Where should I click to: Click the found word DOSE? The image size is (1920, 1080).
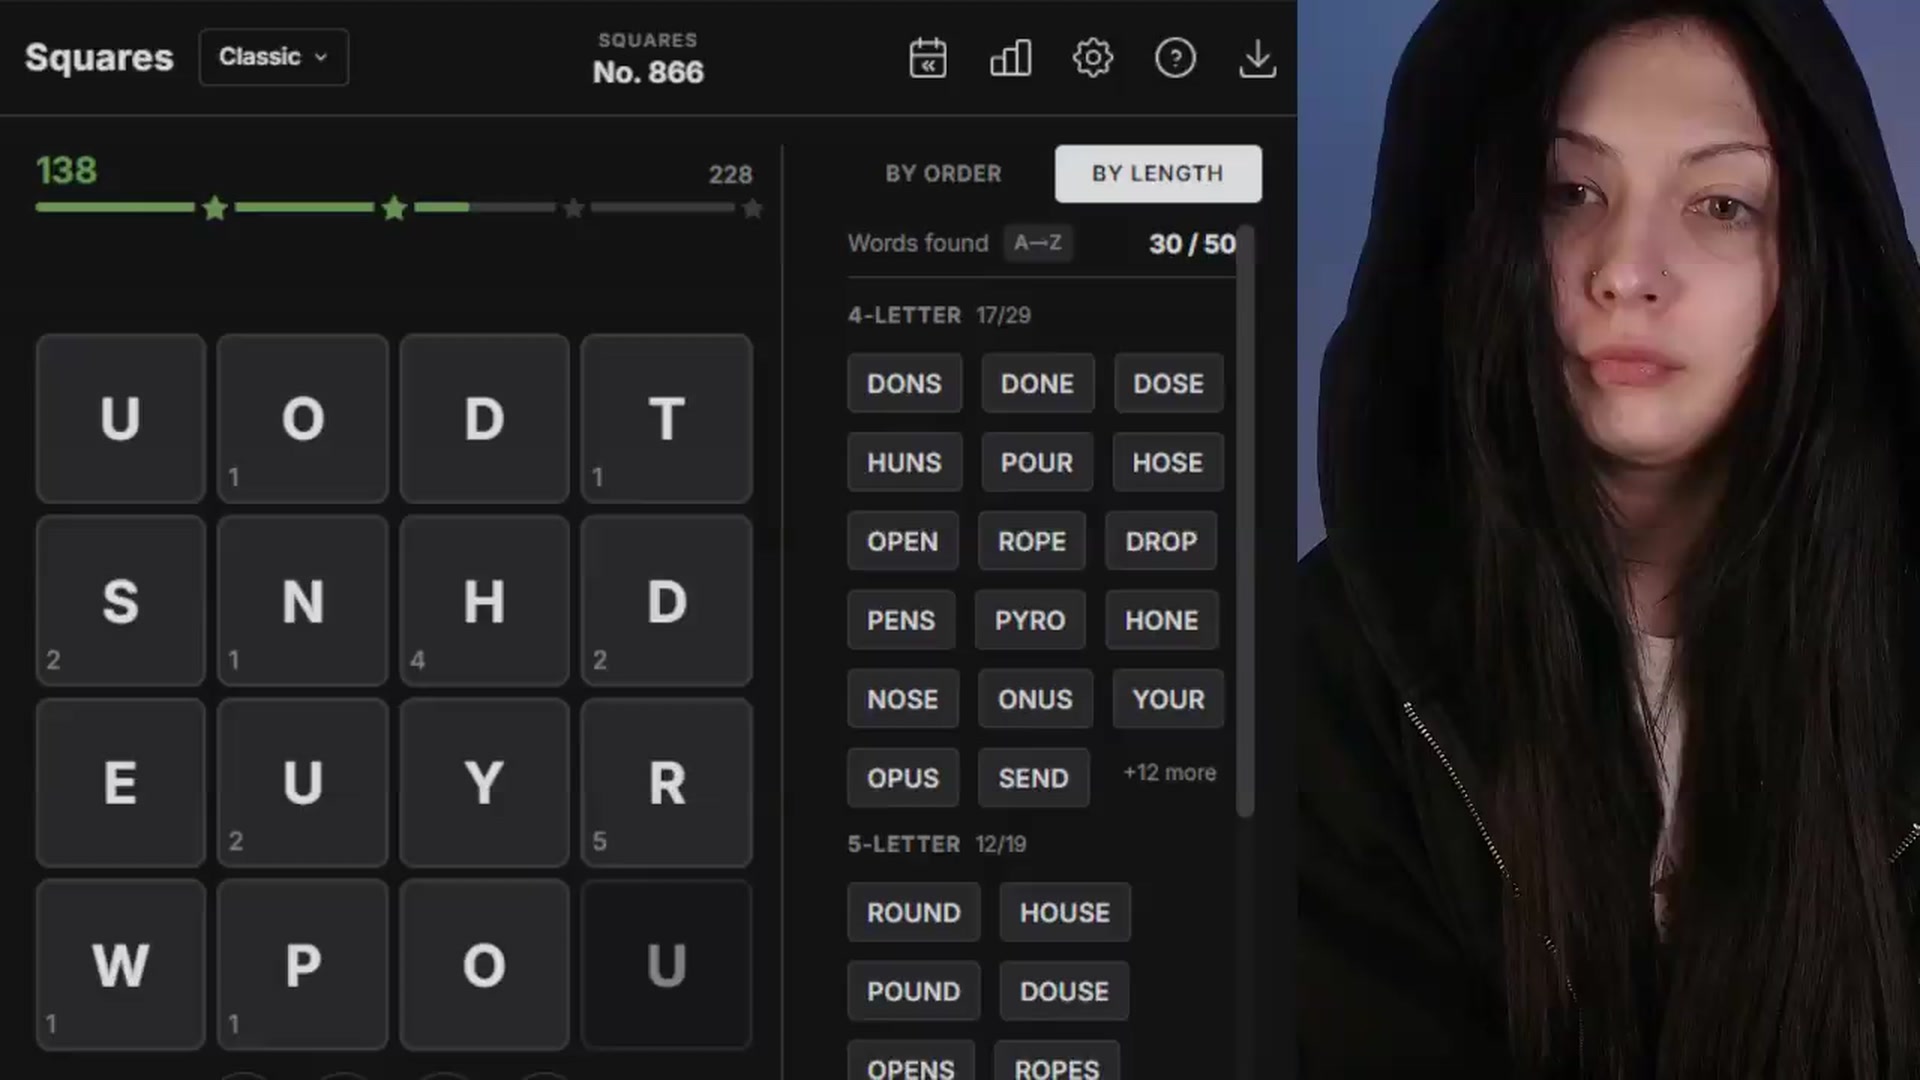click(1168, 383)
